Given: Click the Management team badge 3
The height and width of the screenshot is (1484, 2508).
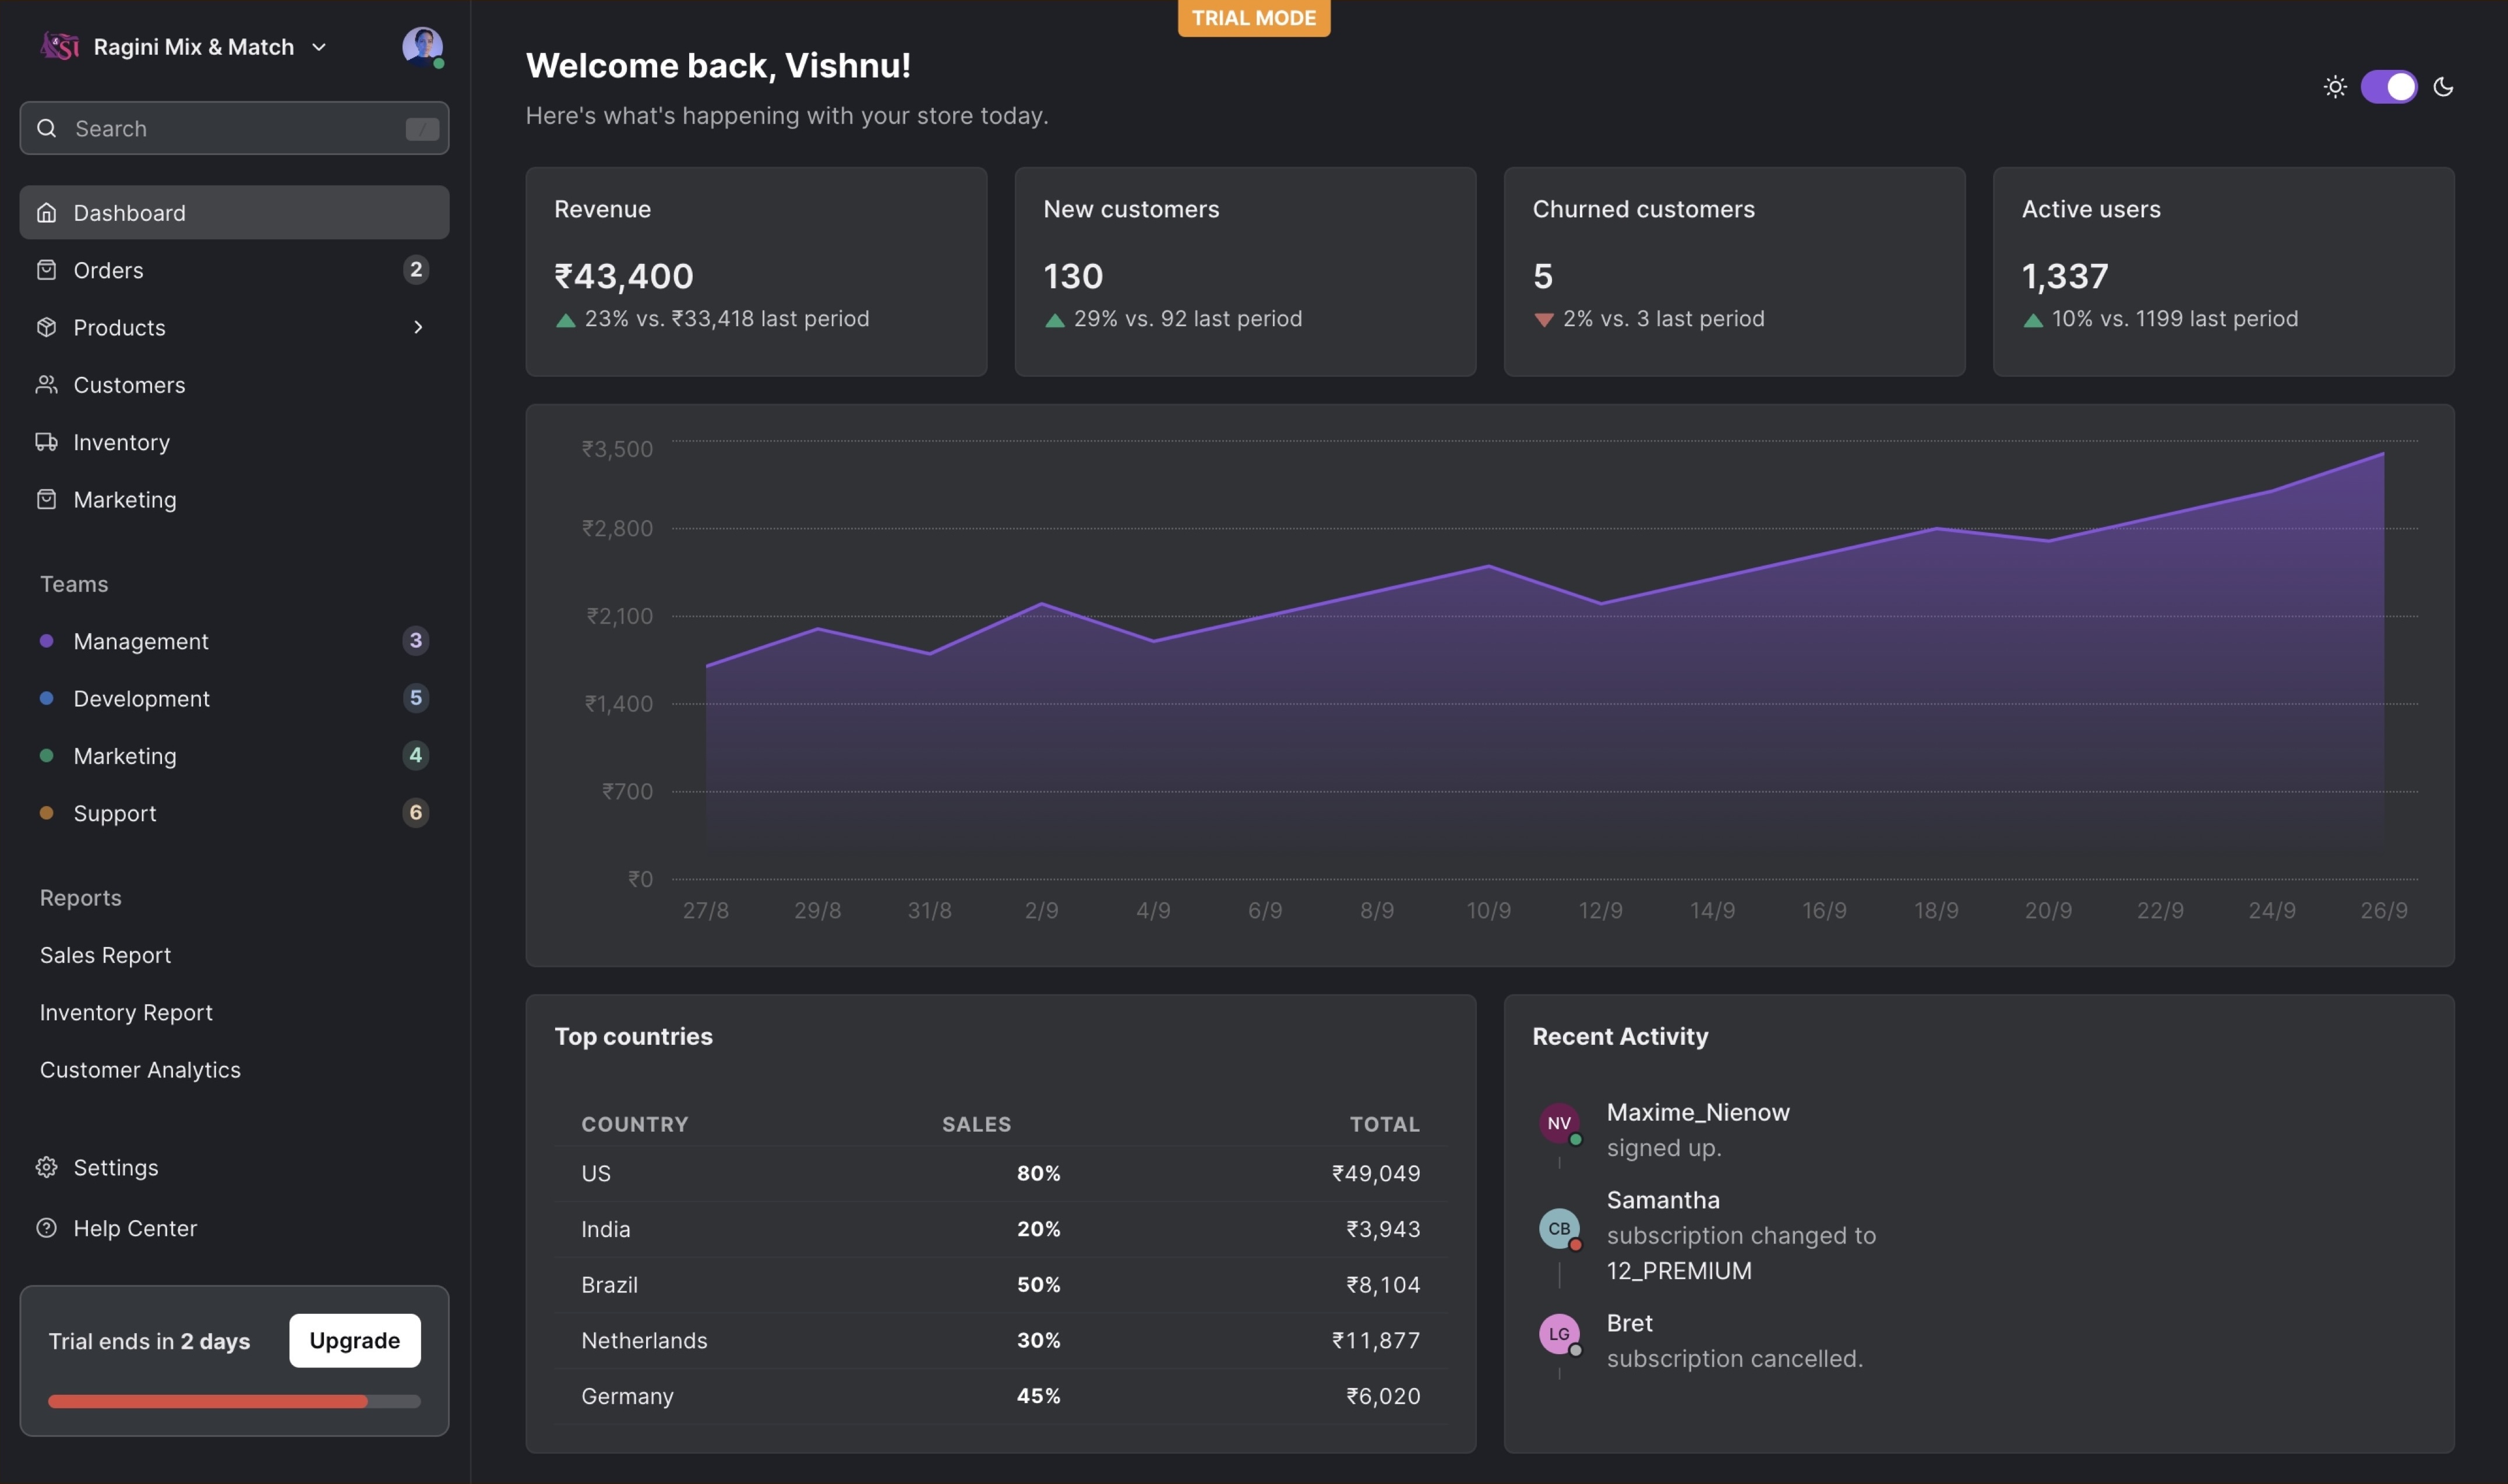Looking at the screenshot, I should [416, 641].
